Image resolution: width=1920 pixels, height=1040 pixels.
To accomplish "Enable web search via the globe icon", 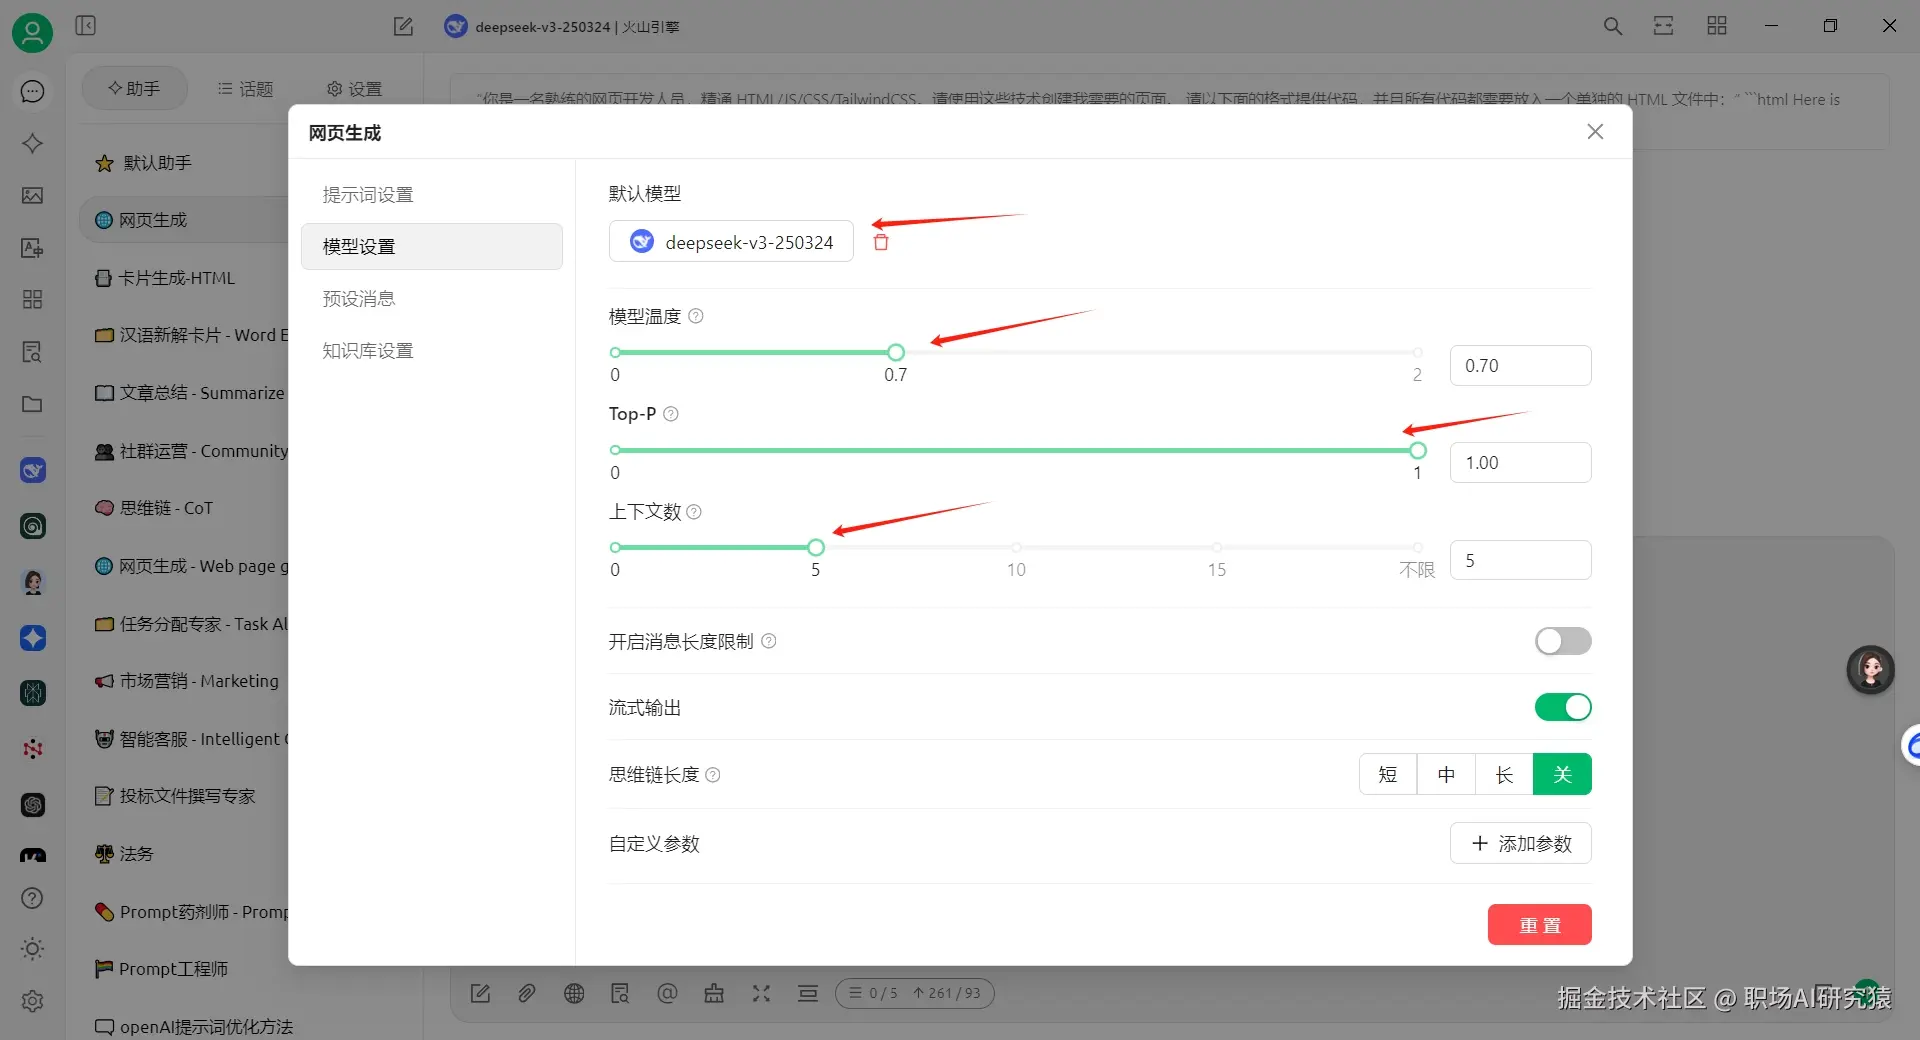I will tap(574, 993).
